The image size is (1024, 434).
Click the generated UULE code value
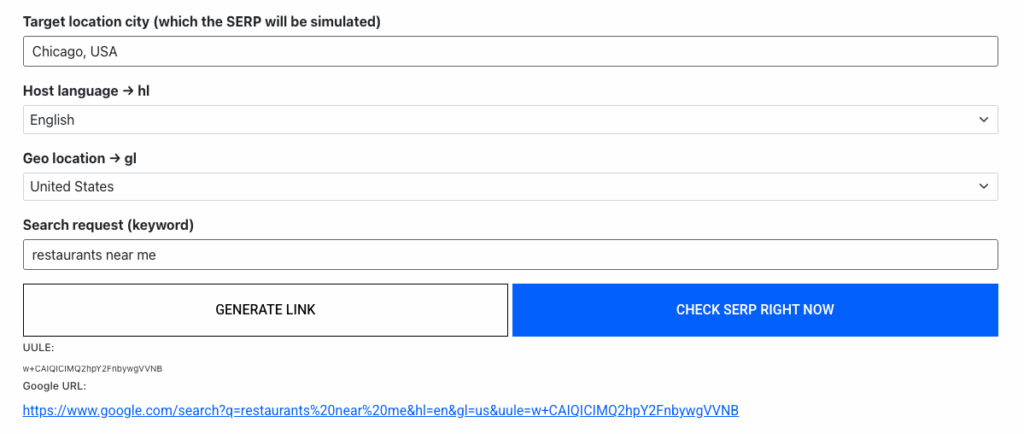(92, 368)
